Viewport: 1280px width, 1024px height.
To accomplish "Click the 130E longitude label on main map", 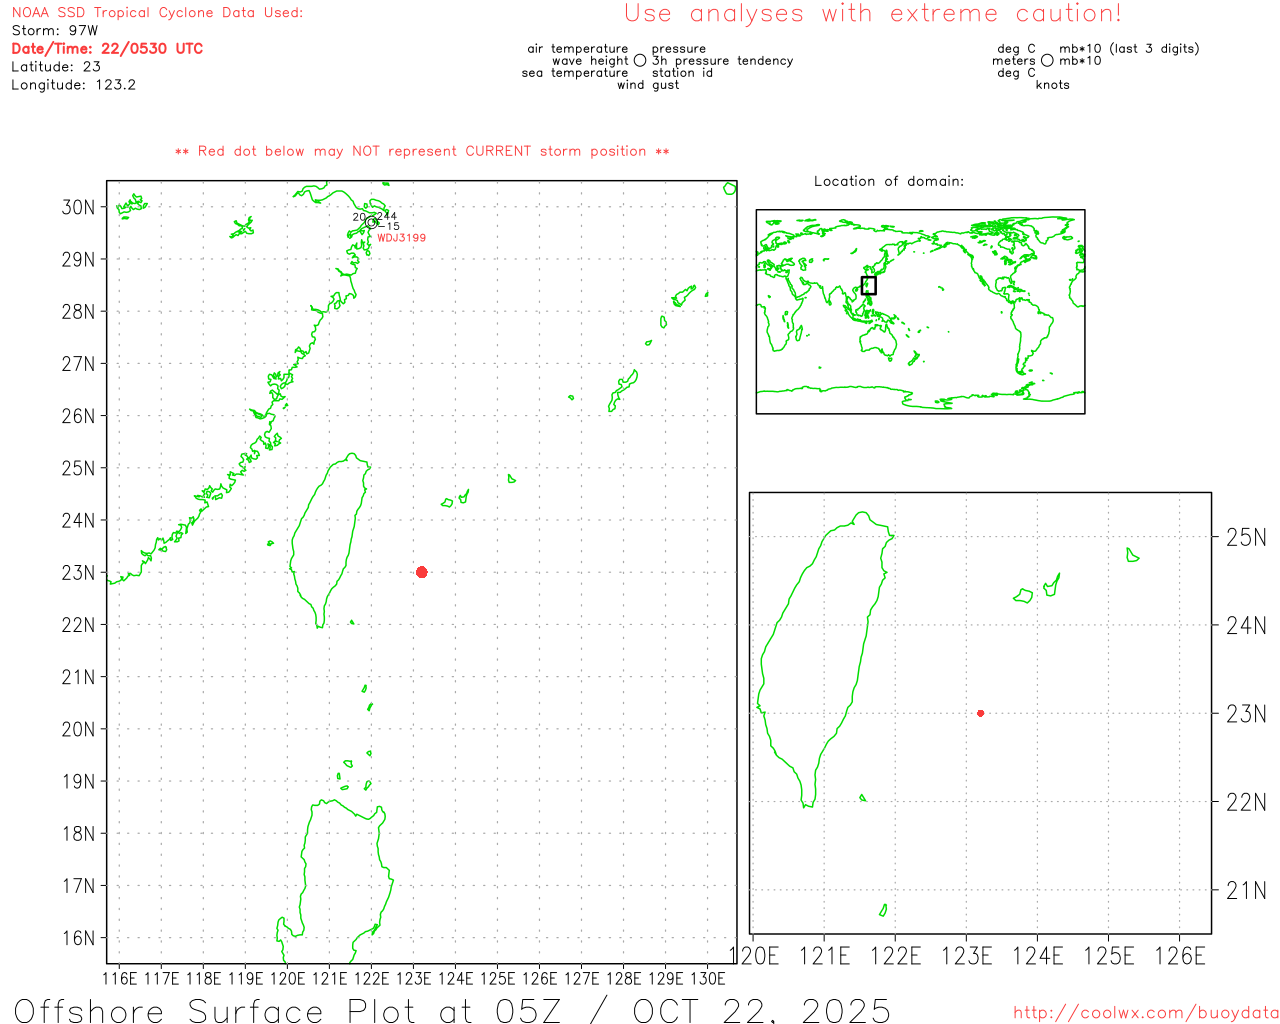I will 708,978.
